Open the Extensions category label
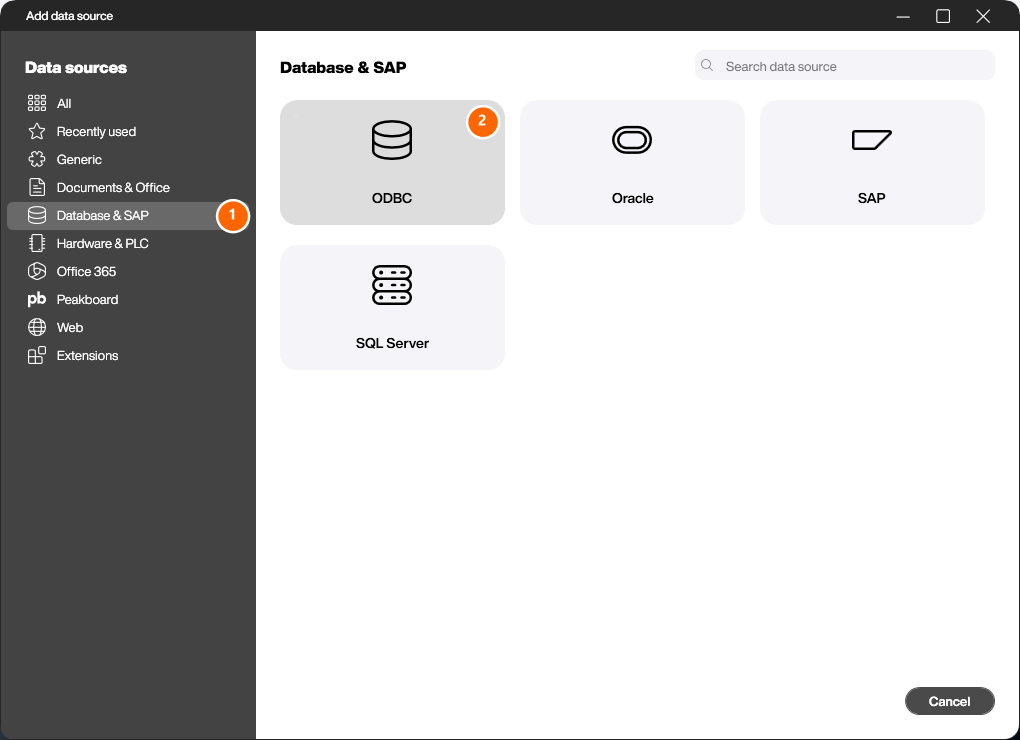Screen dimensions: 1020x740 click(x=87, y=355)
